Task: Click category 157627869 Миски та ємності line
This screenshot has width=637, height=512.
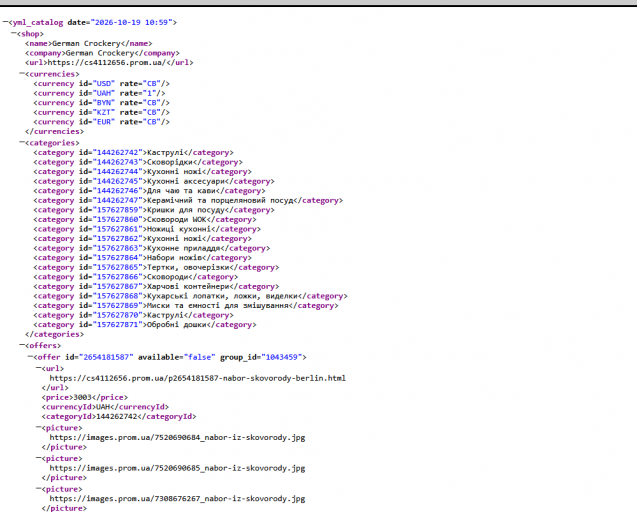Action: [186, 306]
